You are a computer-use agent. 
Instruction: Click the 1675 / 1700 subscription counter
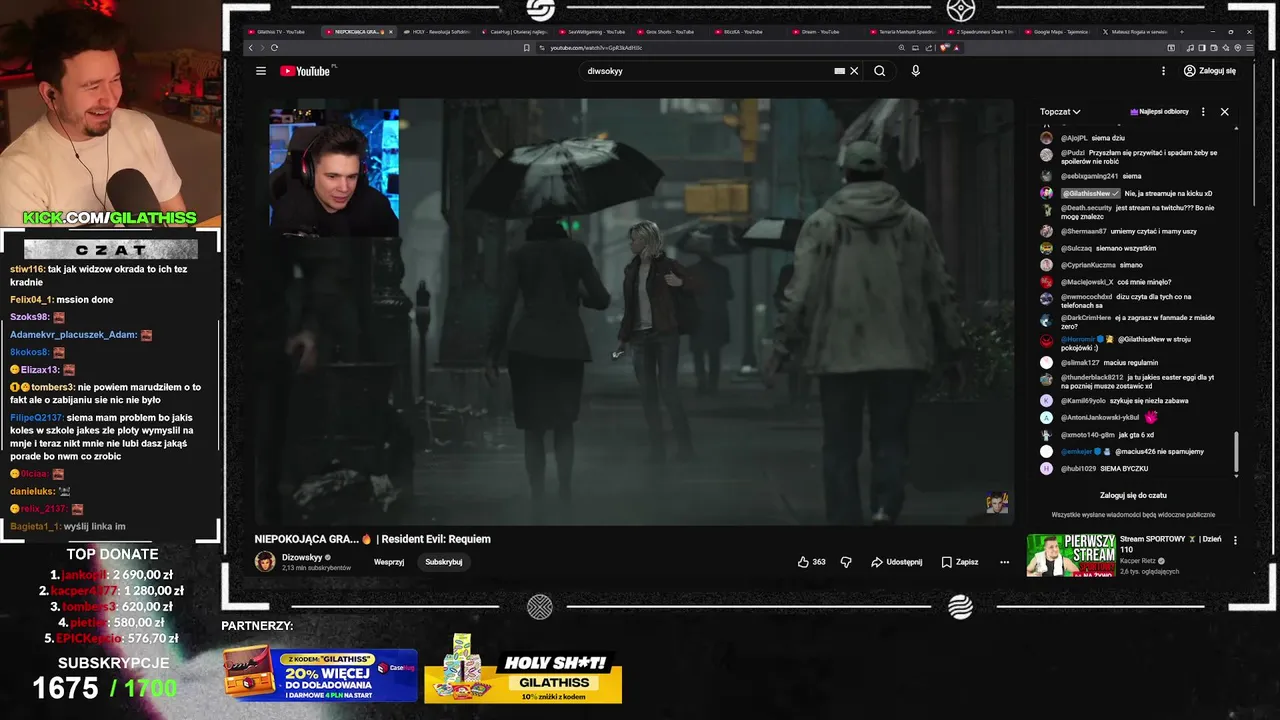[104, 688]
